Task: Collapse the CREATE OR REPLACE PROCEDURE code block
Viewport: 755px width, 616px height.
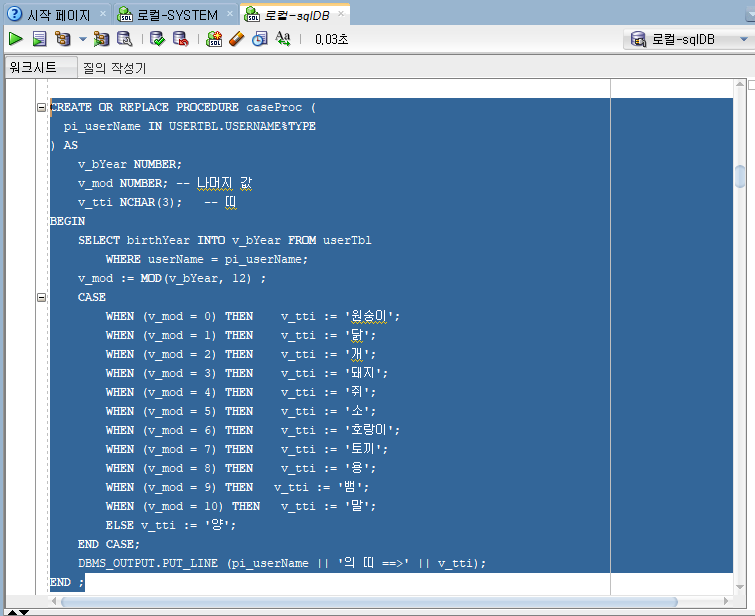Action: click(x=41, y=107)
